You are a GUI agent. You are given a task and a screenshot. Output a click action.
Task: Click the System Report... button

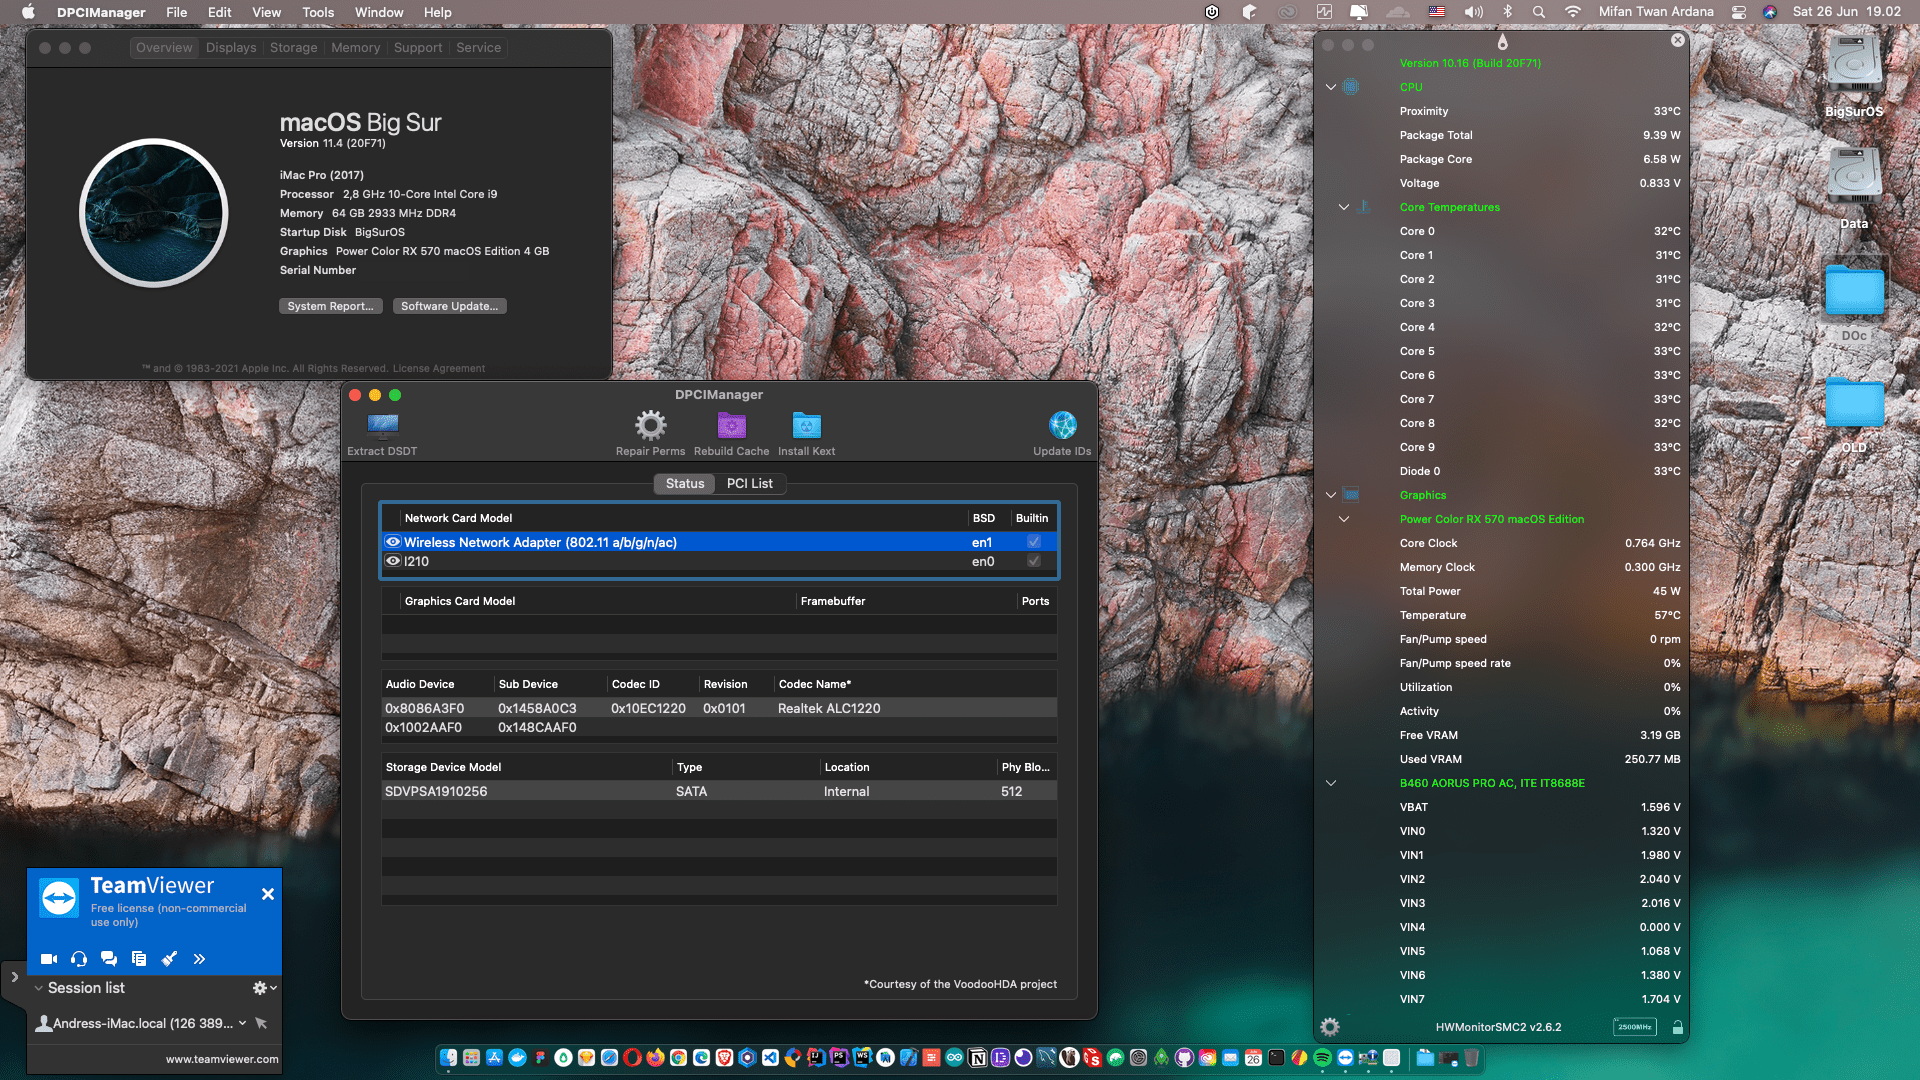pyautogui.click(x=330, y=306)
